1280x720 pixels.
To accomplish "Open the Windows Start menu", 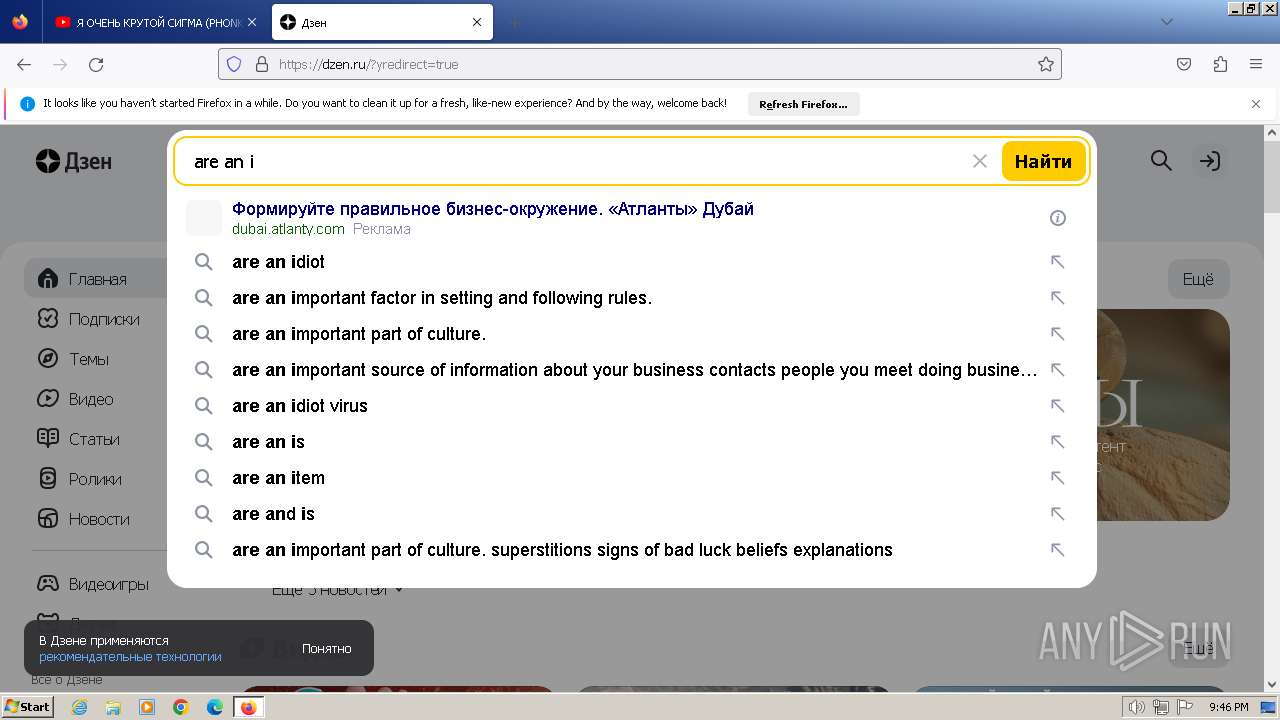I will pos(28,707).
